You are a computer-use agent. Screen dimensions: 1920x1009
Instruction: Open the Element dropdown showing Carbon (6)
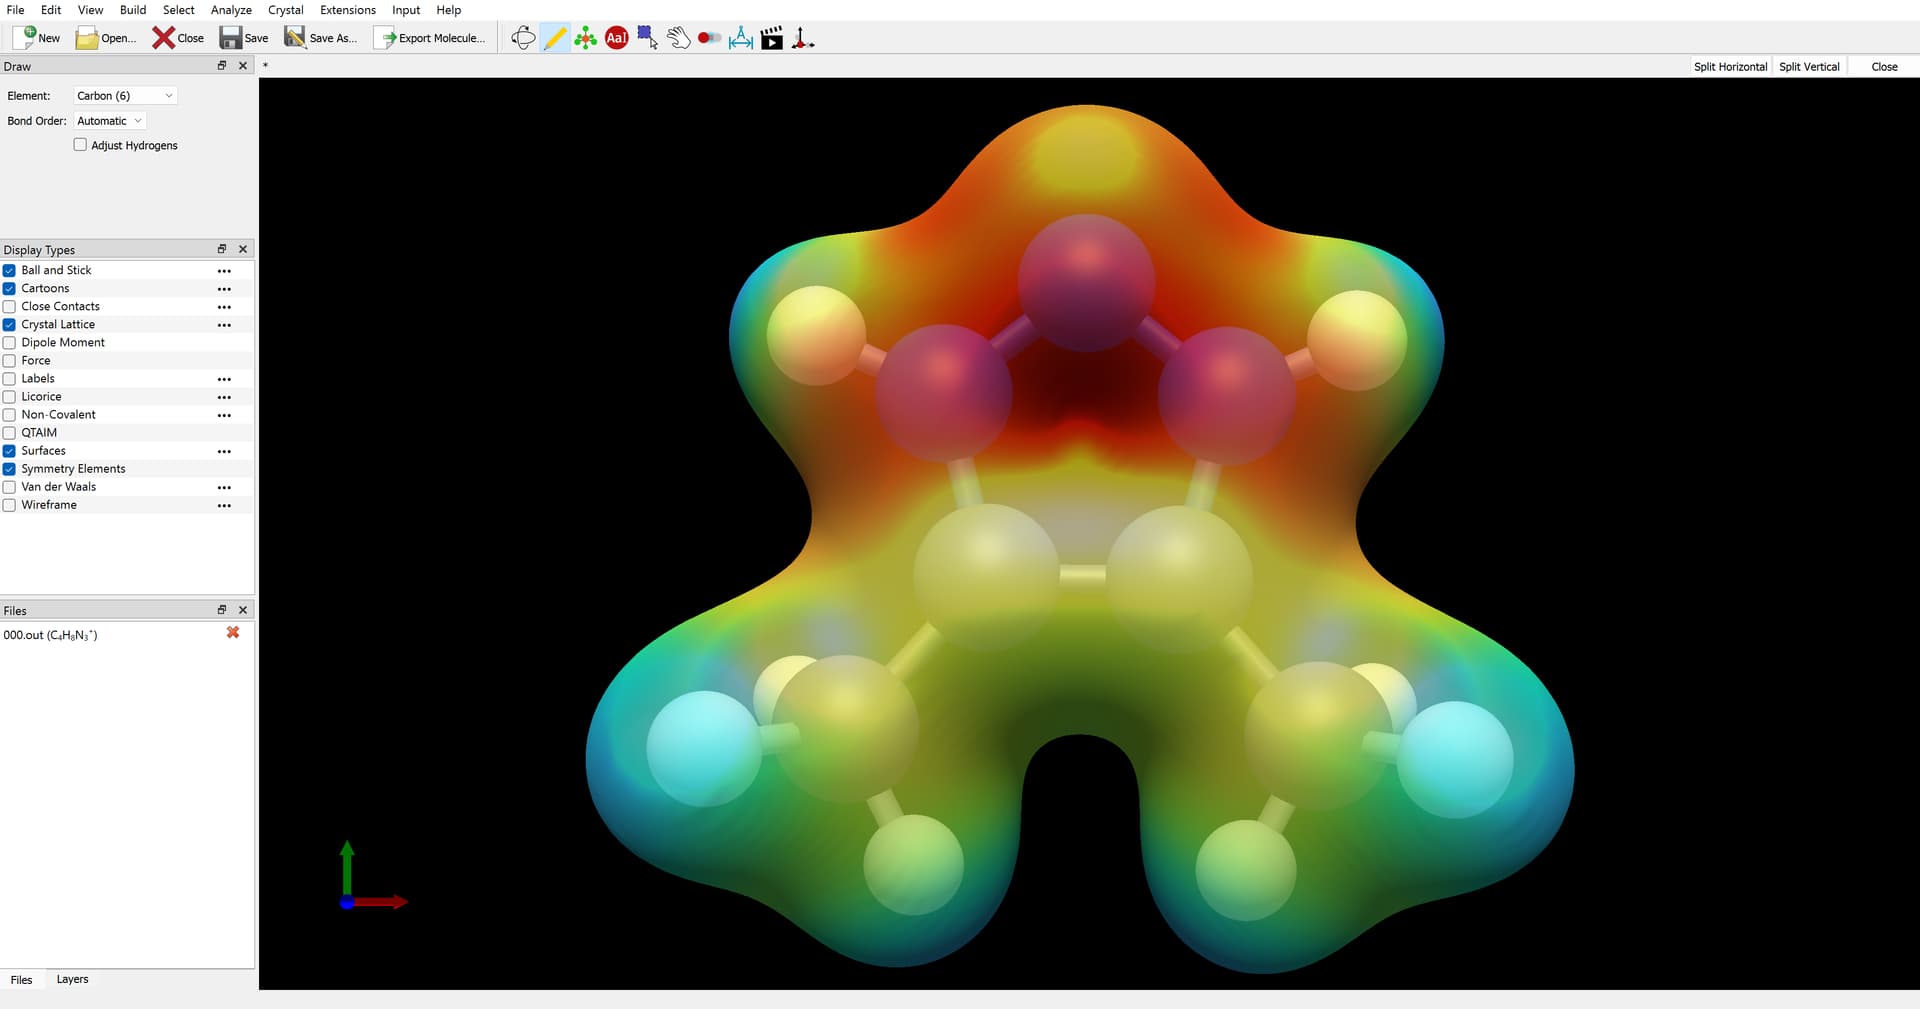click(x=125, y=96)
